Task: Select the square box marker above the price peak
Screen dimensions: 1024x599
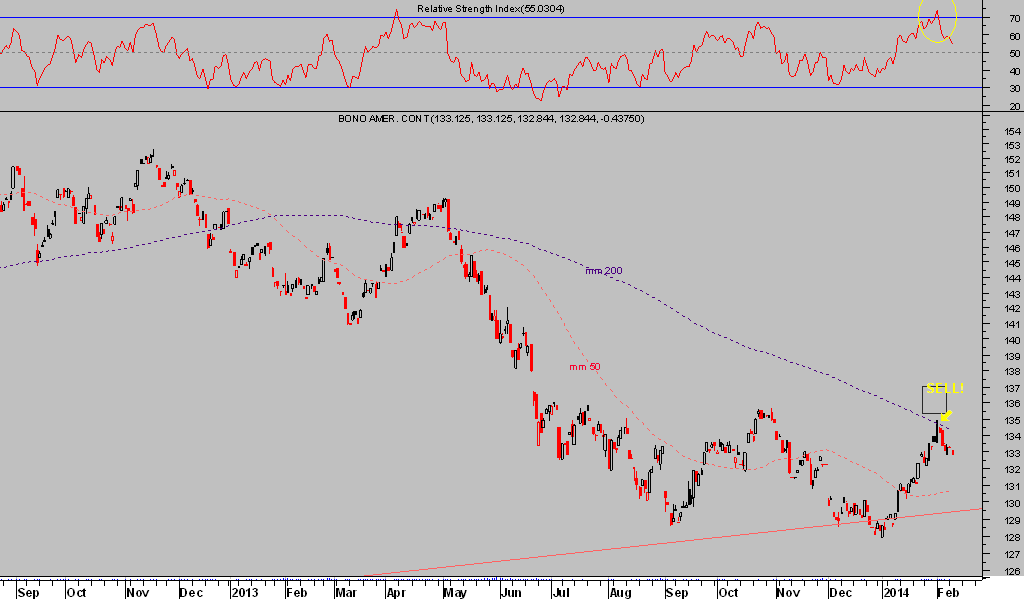Action: (933, 400)
